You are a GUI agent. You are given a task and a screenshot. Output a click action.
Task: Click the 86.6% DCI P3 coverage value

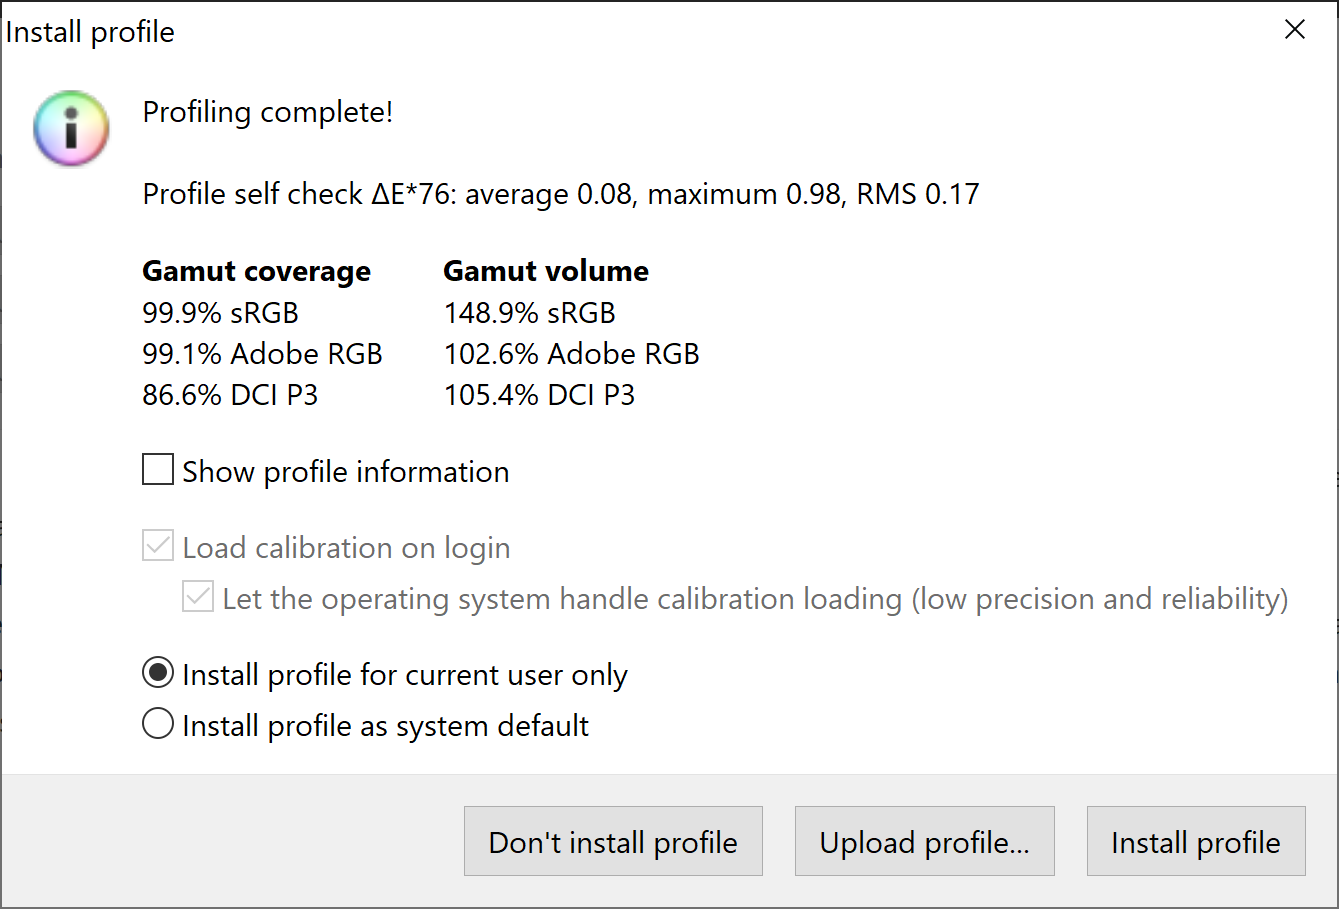pyautogui.click(x=230, y=395)
